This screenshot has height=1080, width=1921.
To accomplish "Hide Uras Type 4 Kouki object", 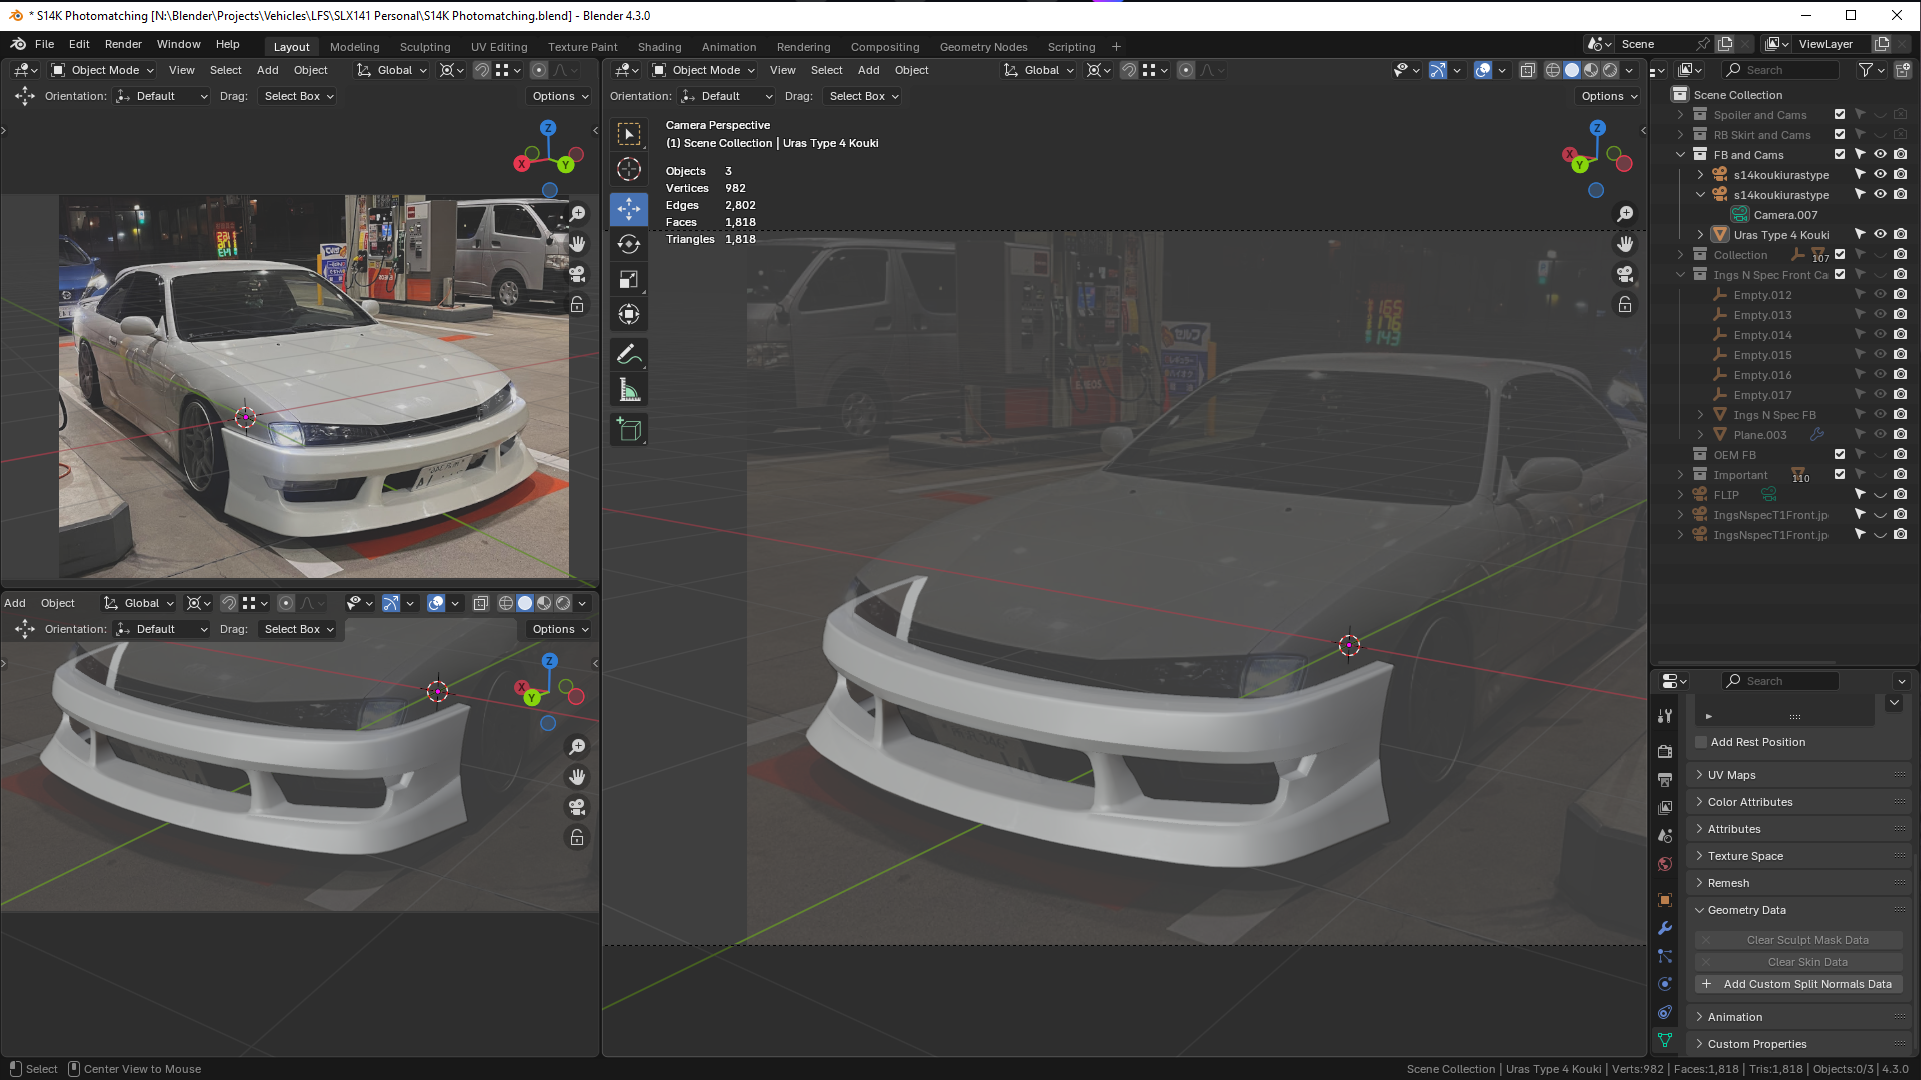I will click(x=1880, y=235).
